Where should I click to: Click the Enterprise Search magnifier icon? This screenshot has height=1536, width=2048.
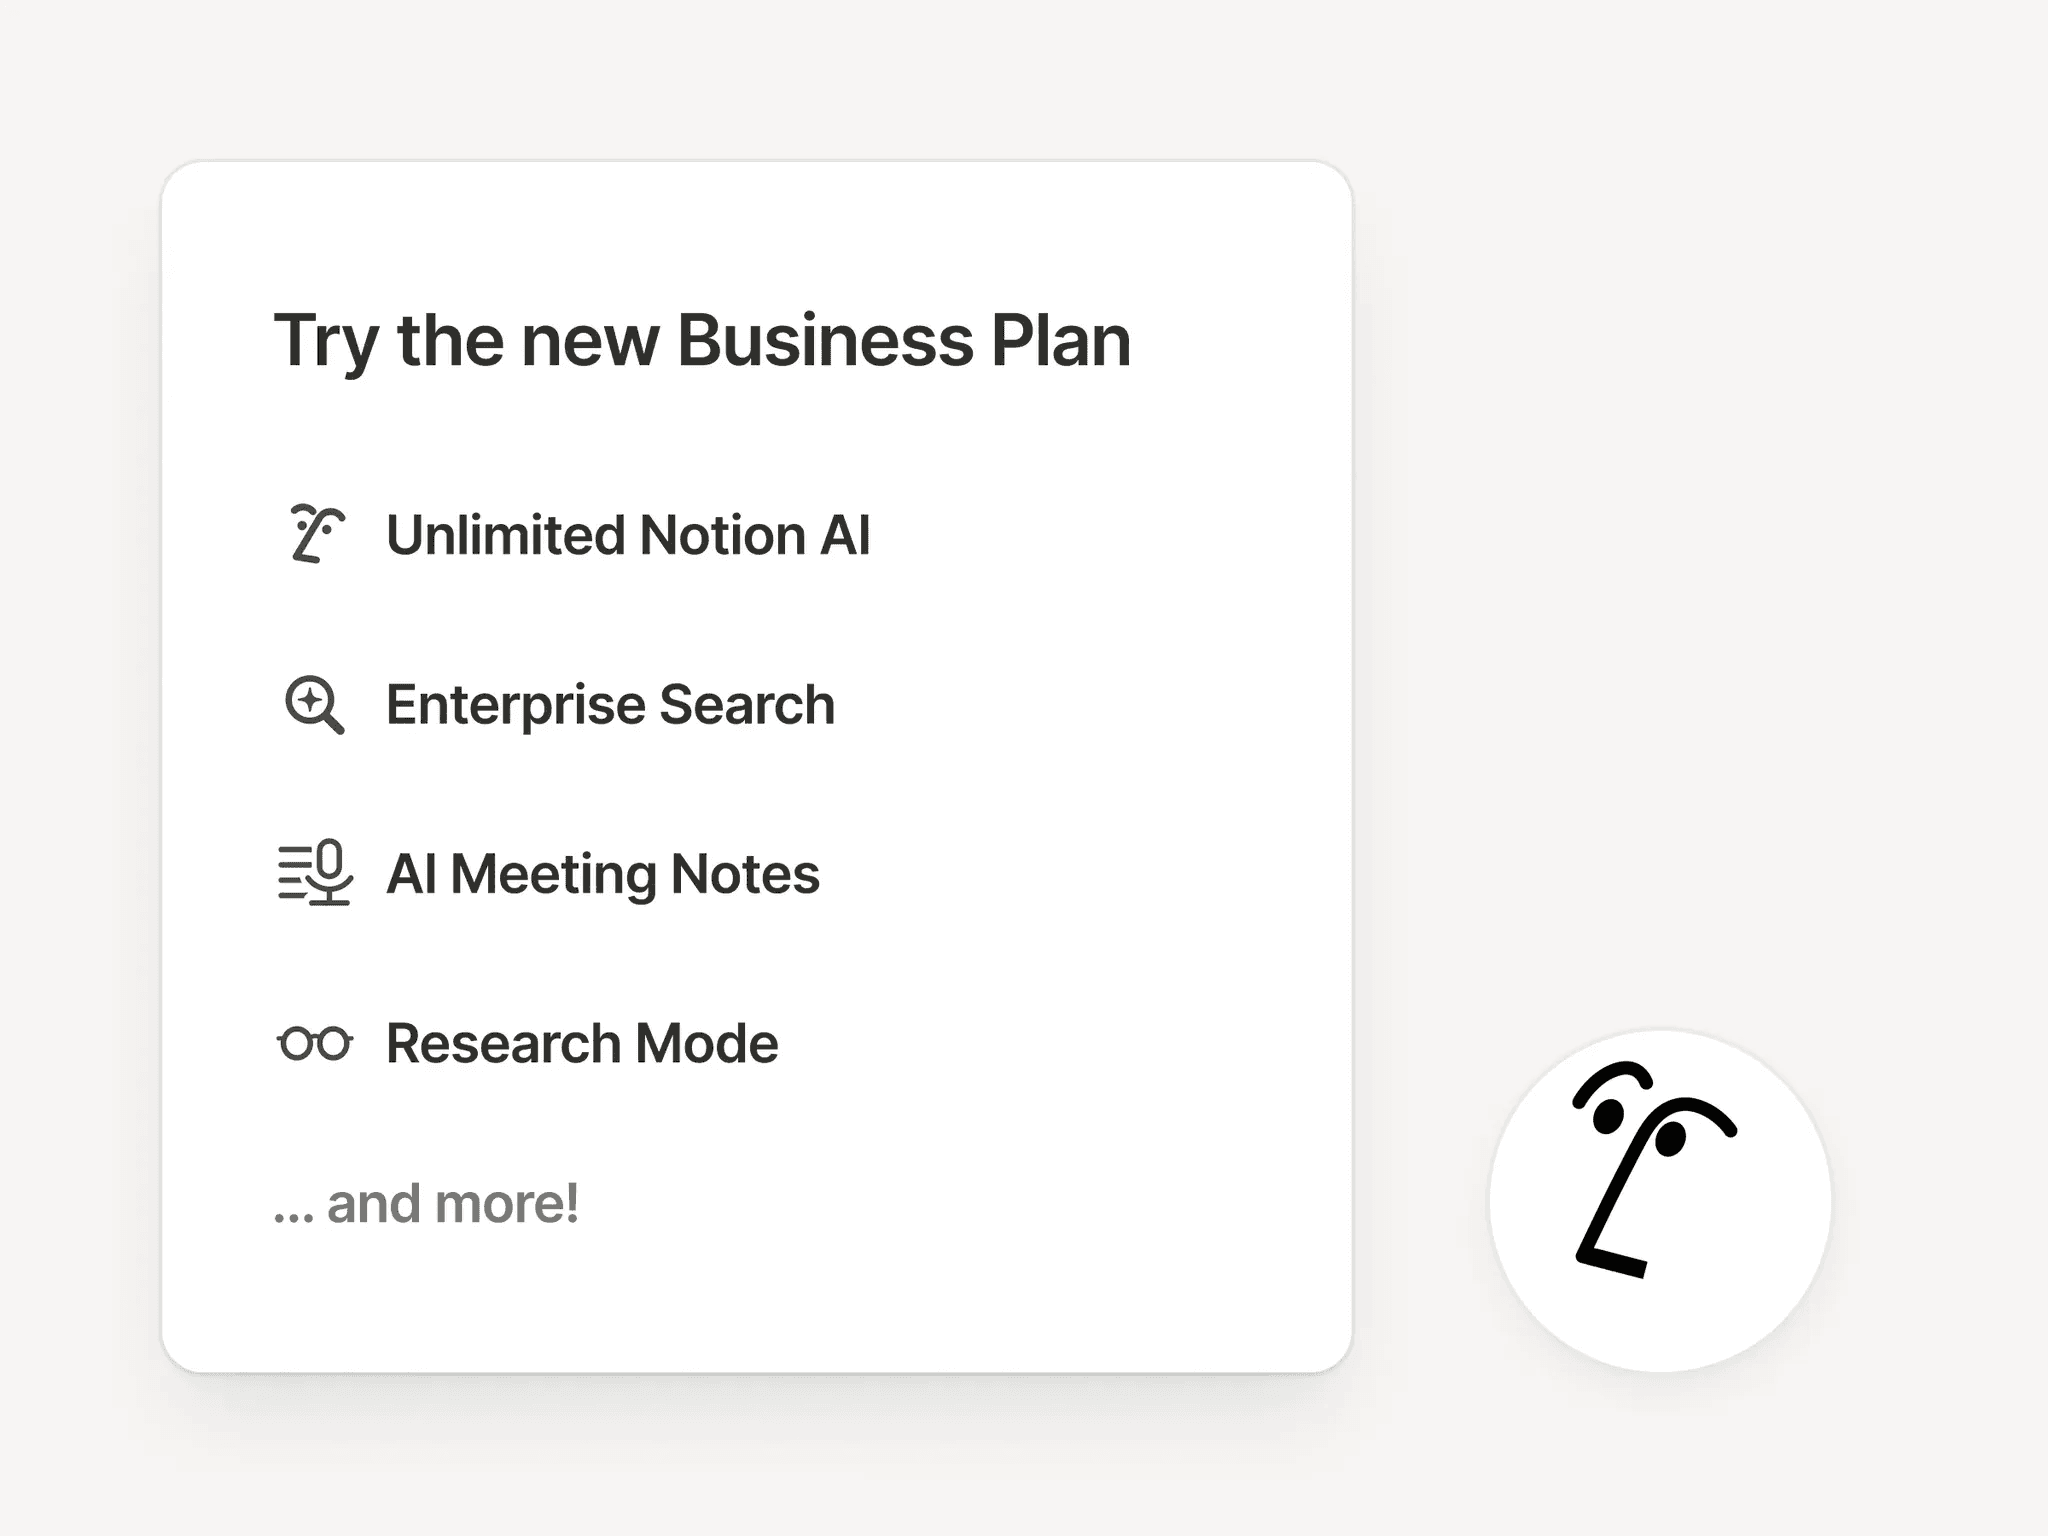click(x=314, y=705)
